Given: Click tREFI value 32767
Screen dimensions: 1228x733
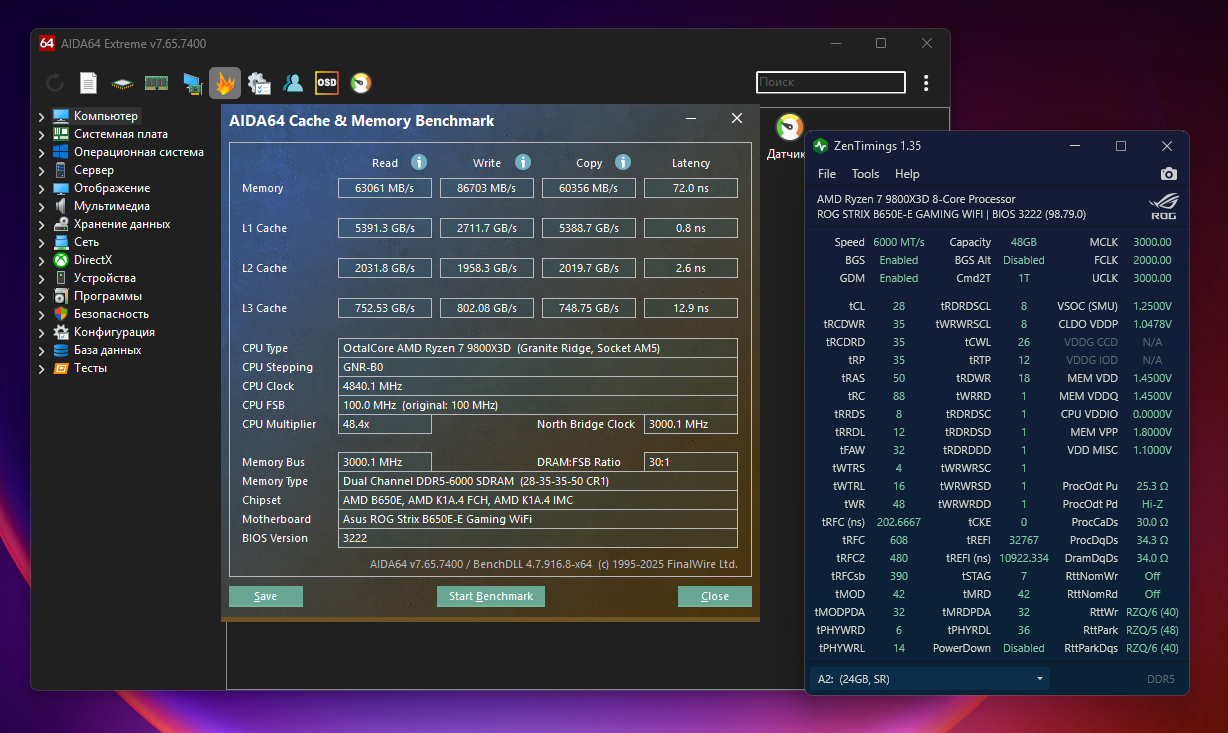Looking at the screenshot, I should click(1026, 540).
